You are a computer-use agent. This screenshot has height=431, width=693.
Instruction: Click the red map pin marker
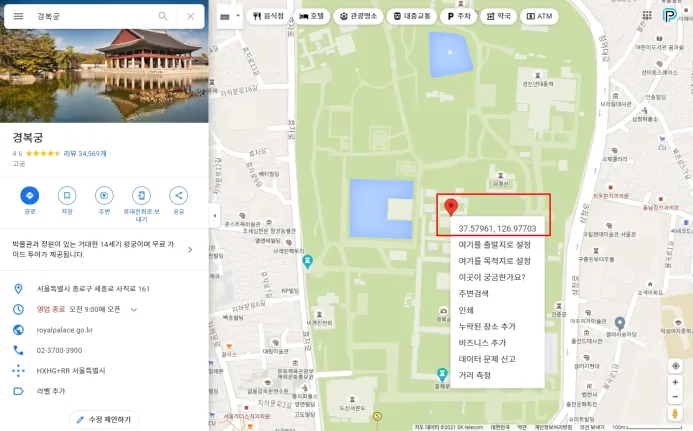tap(450, 207)
